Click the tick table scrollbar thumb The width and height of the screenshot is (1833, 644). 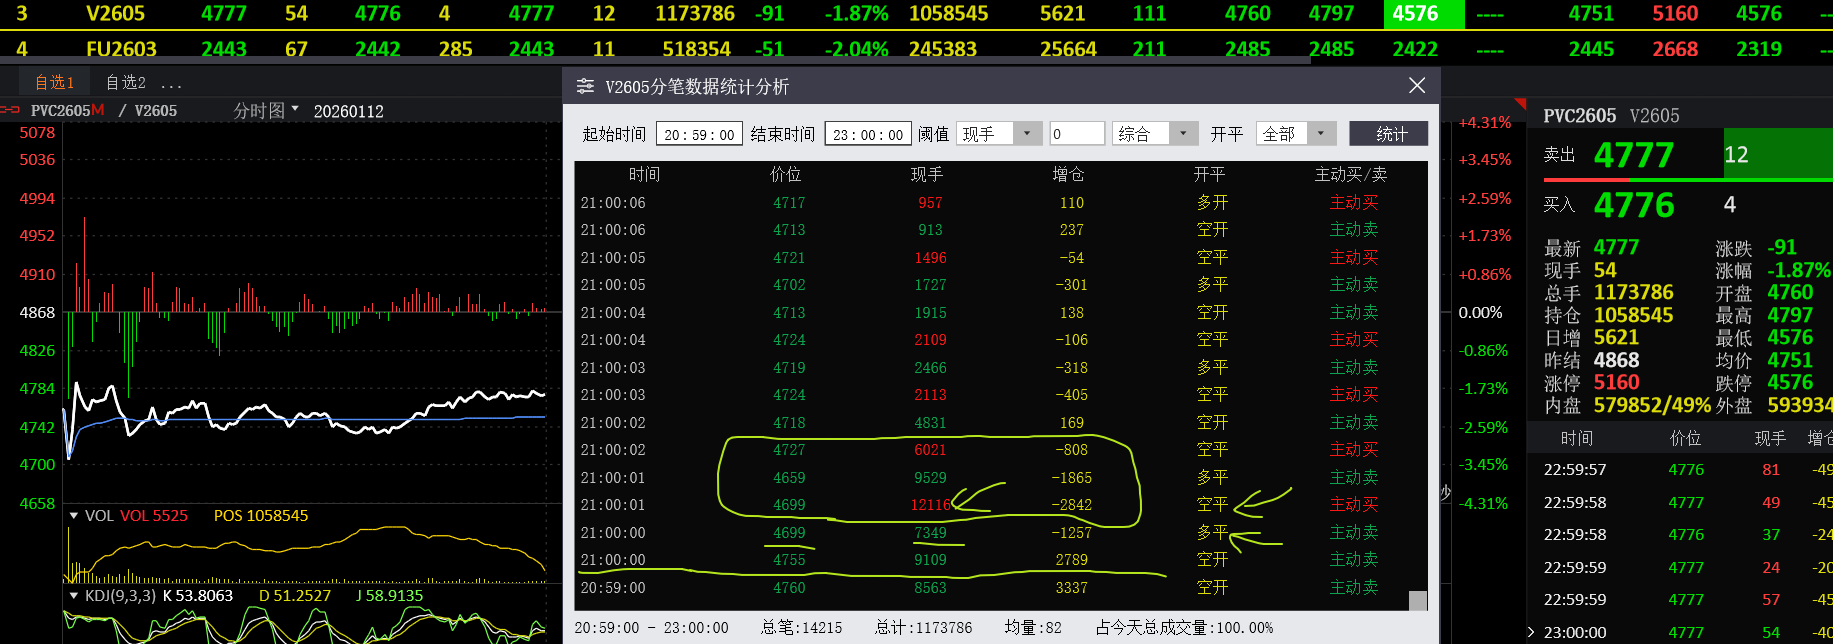pyautogui.click(x=1417, y=600)
